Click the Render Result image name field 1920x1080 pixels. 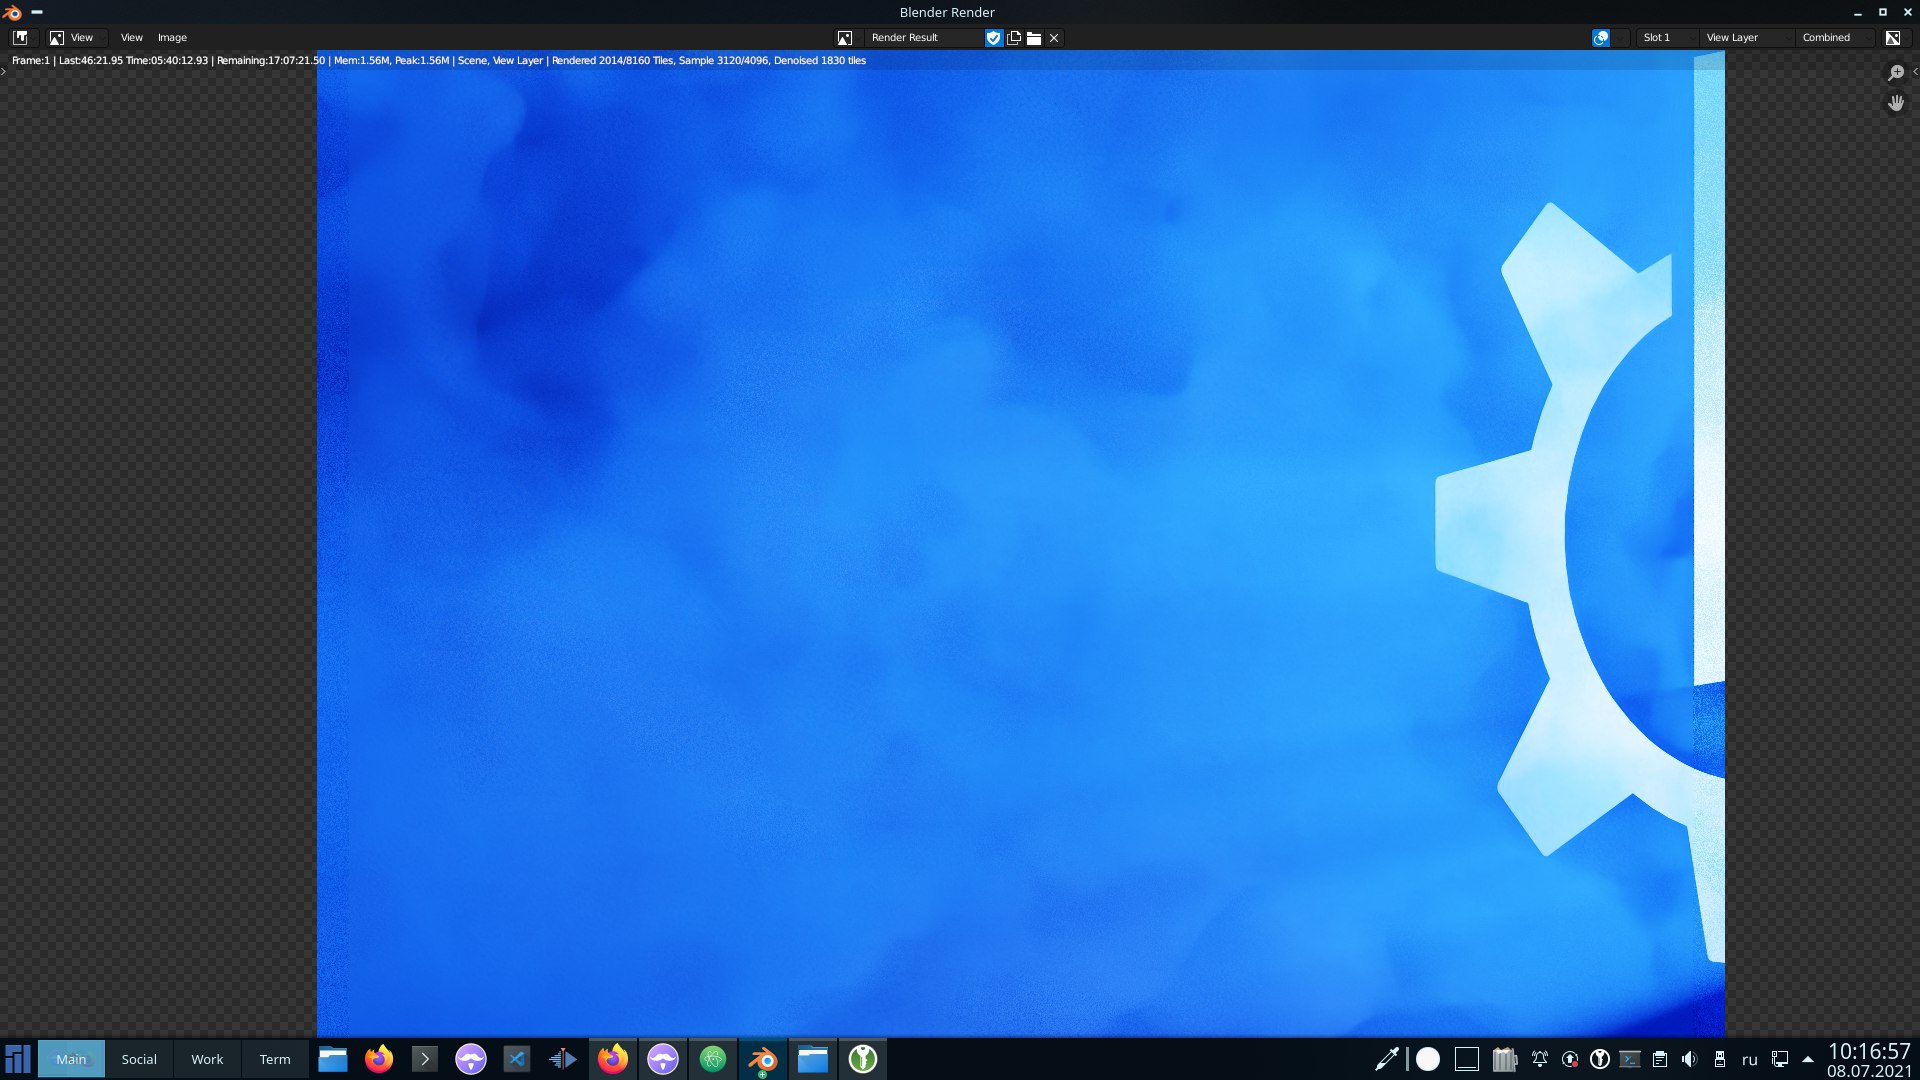[925, 37]
